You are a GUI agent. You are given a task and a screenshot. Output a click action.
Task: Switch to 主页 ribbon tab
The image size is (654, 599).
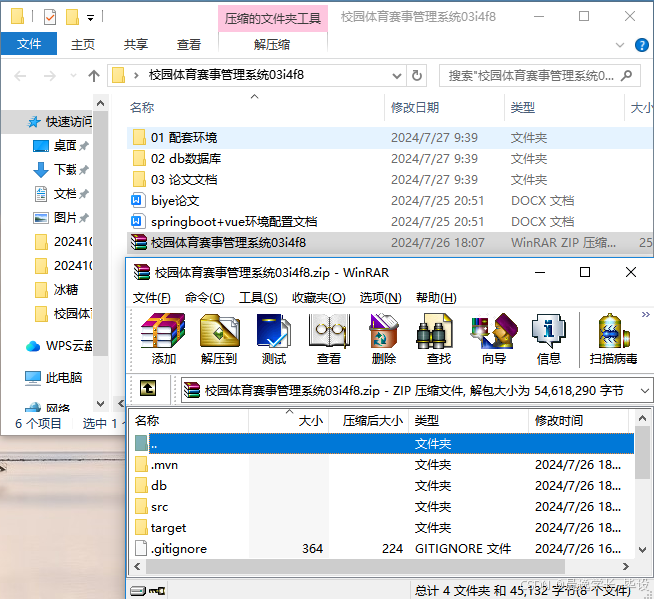coord(83,44)
